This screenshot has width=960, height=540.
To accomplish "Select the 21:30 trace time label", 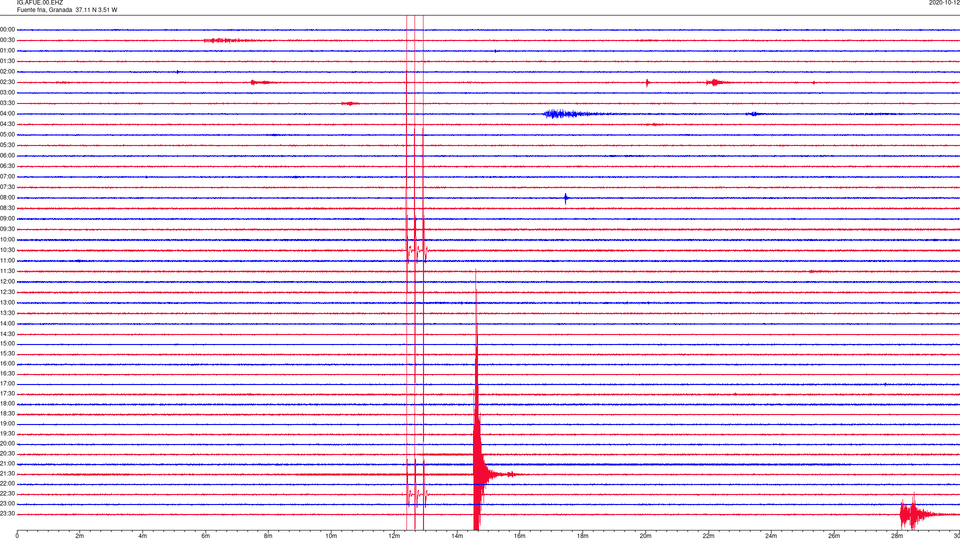I will click(x=7, y=474).
